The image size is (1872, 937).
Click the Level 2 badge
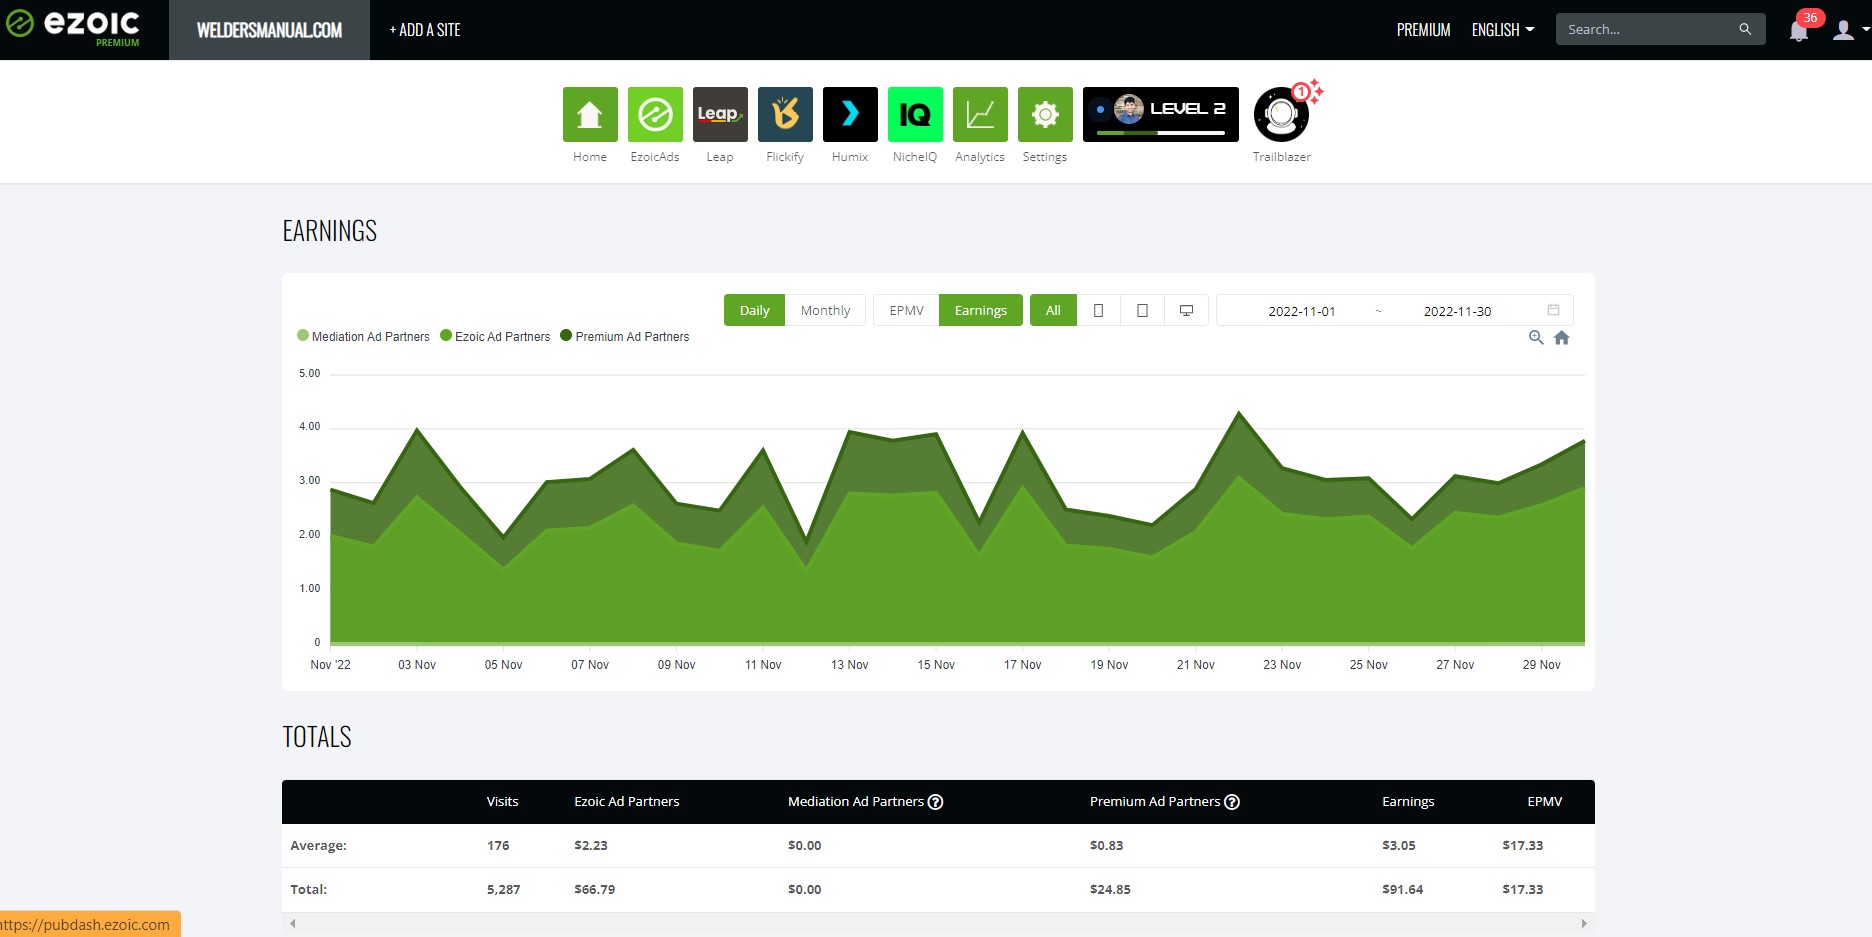click(1161, 114)
